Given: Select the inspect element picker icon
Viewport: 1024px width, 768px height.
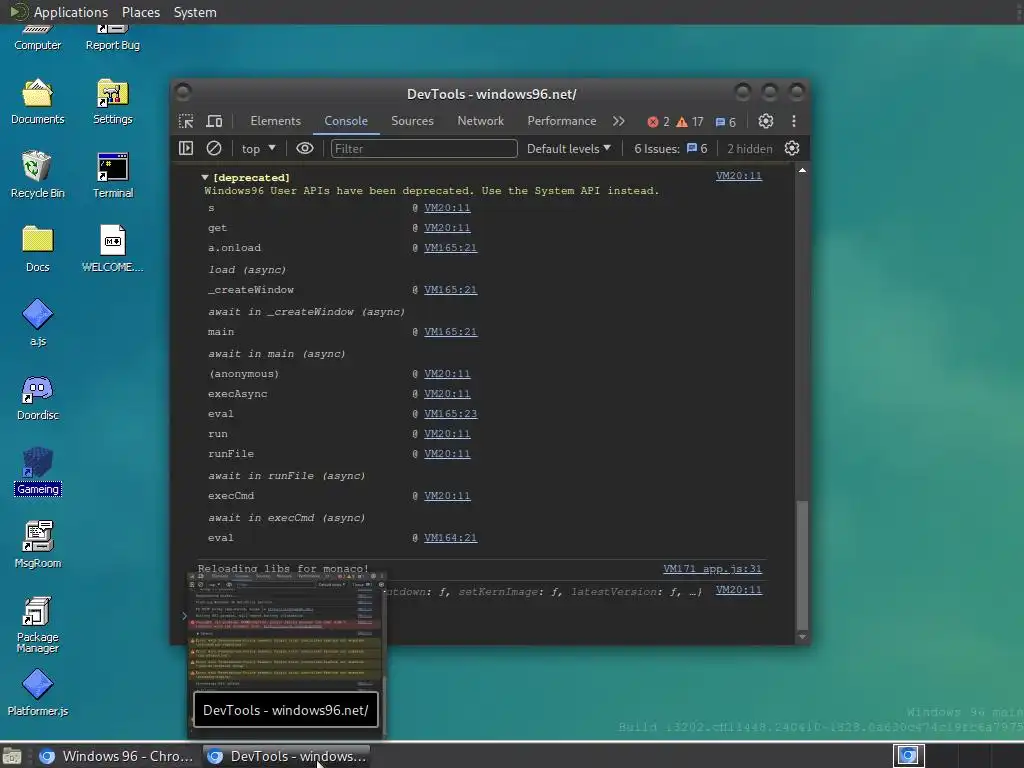Looking at the screenshot, I should click(186, 121).
